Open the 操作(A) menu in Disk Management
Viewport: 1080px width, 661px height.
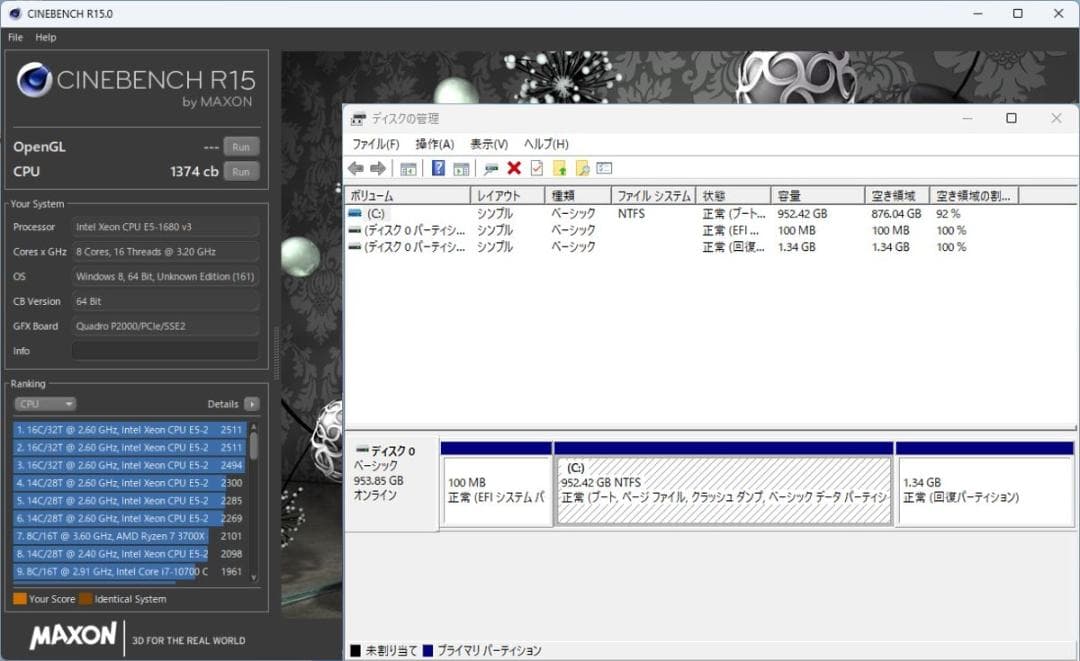pyautogui.click(x=434, y=143)
